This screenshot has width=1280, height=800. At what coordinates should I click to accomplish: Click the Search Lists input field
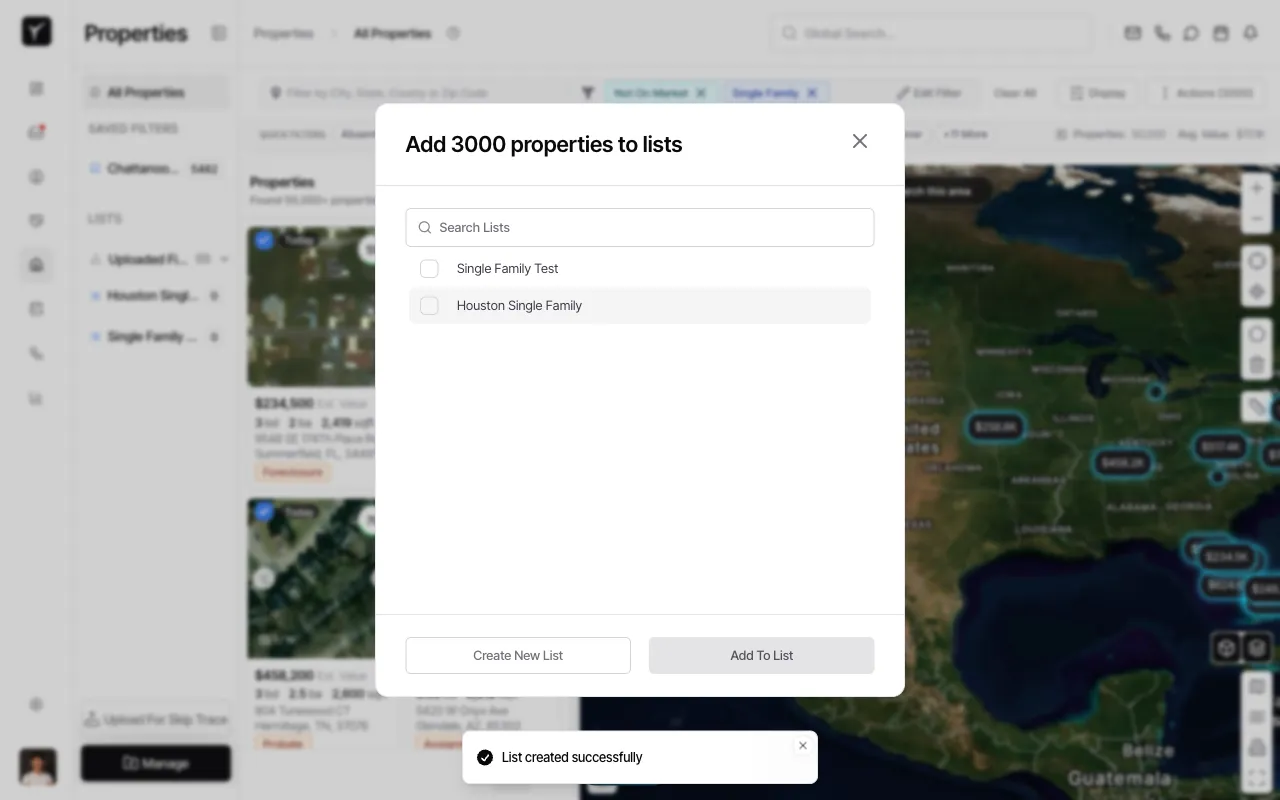click(640, 227)
